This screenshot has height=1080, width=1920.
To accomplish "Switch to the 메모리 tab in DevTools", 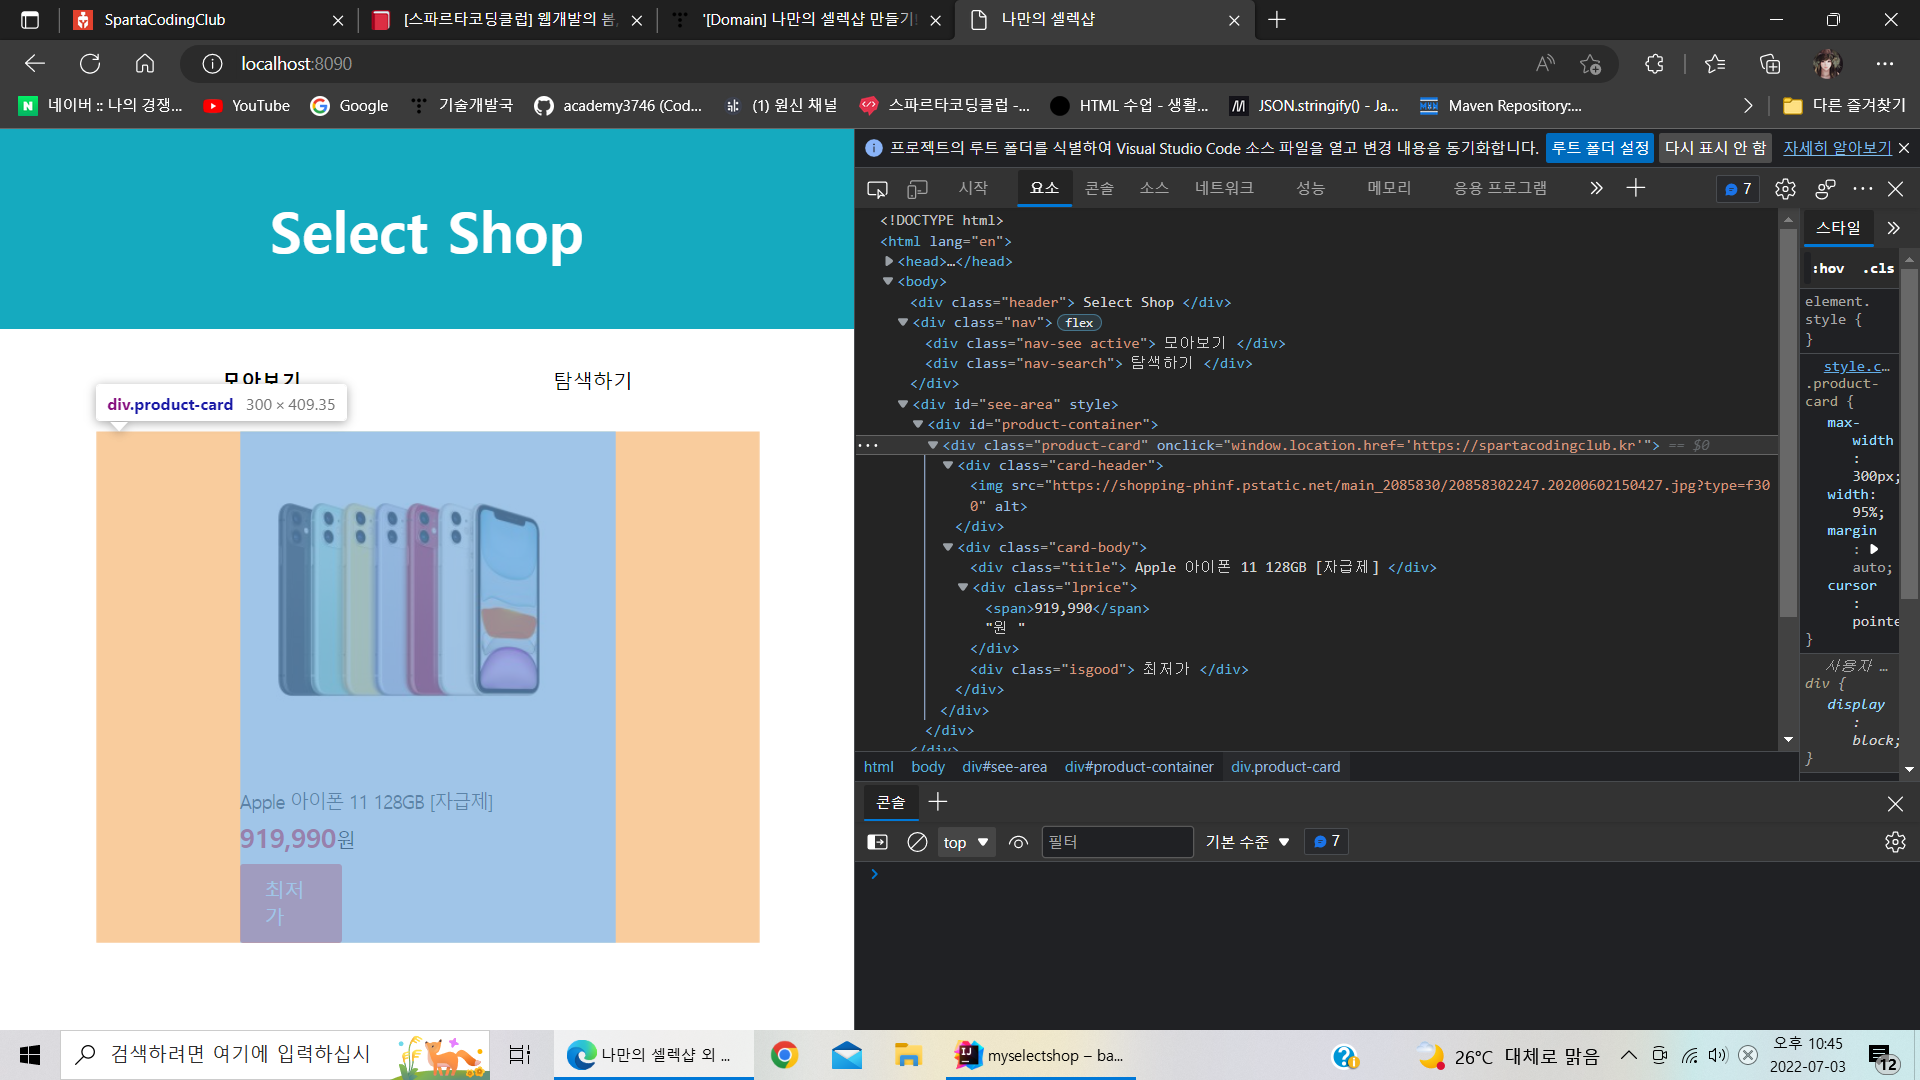I will [1389, 188].
